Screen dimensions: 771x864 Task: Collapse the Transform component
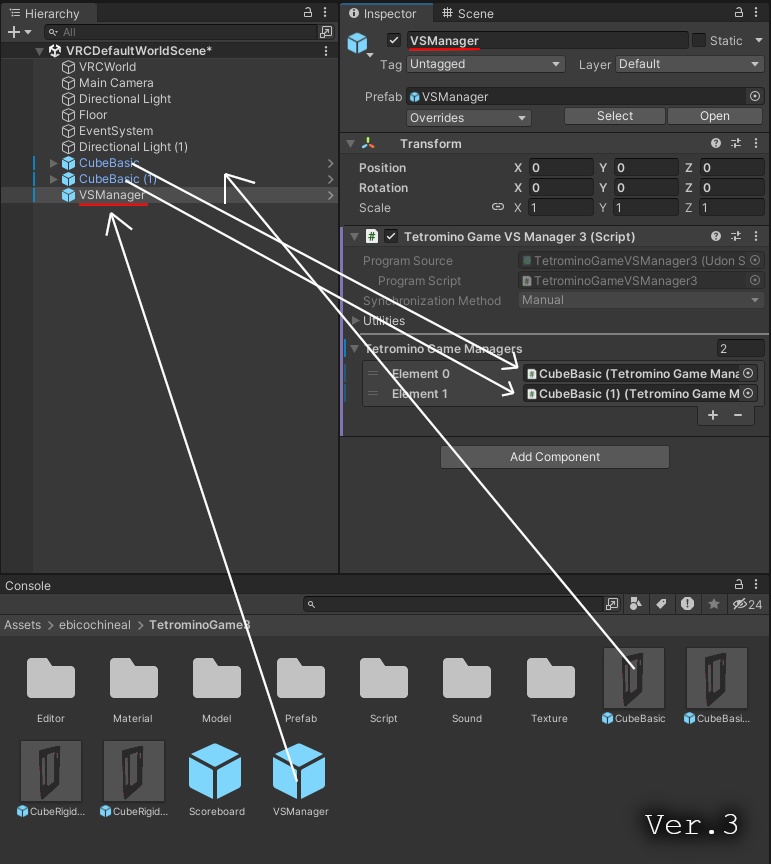(x=351, y=143)
